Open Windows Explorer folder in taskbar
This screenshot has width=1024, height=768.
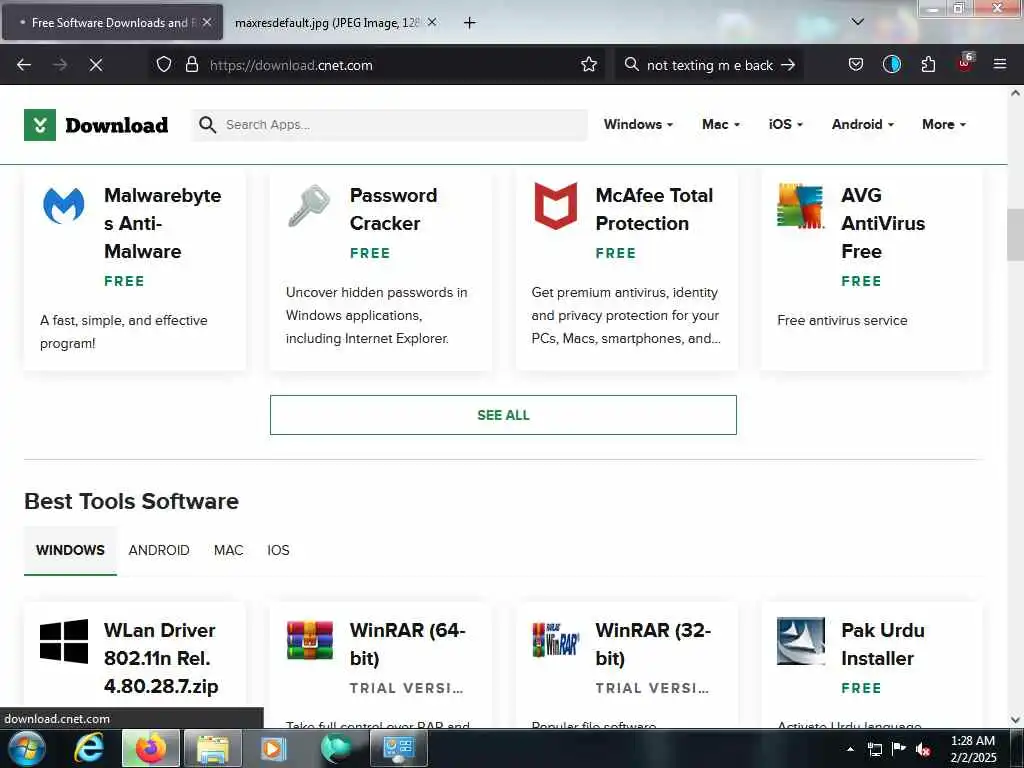[x=213, y=748]
